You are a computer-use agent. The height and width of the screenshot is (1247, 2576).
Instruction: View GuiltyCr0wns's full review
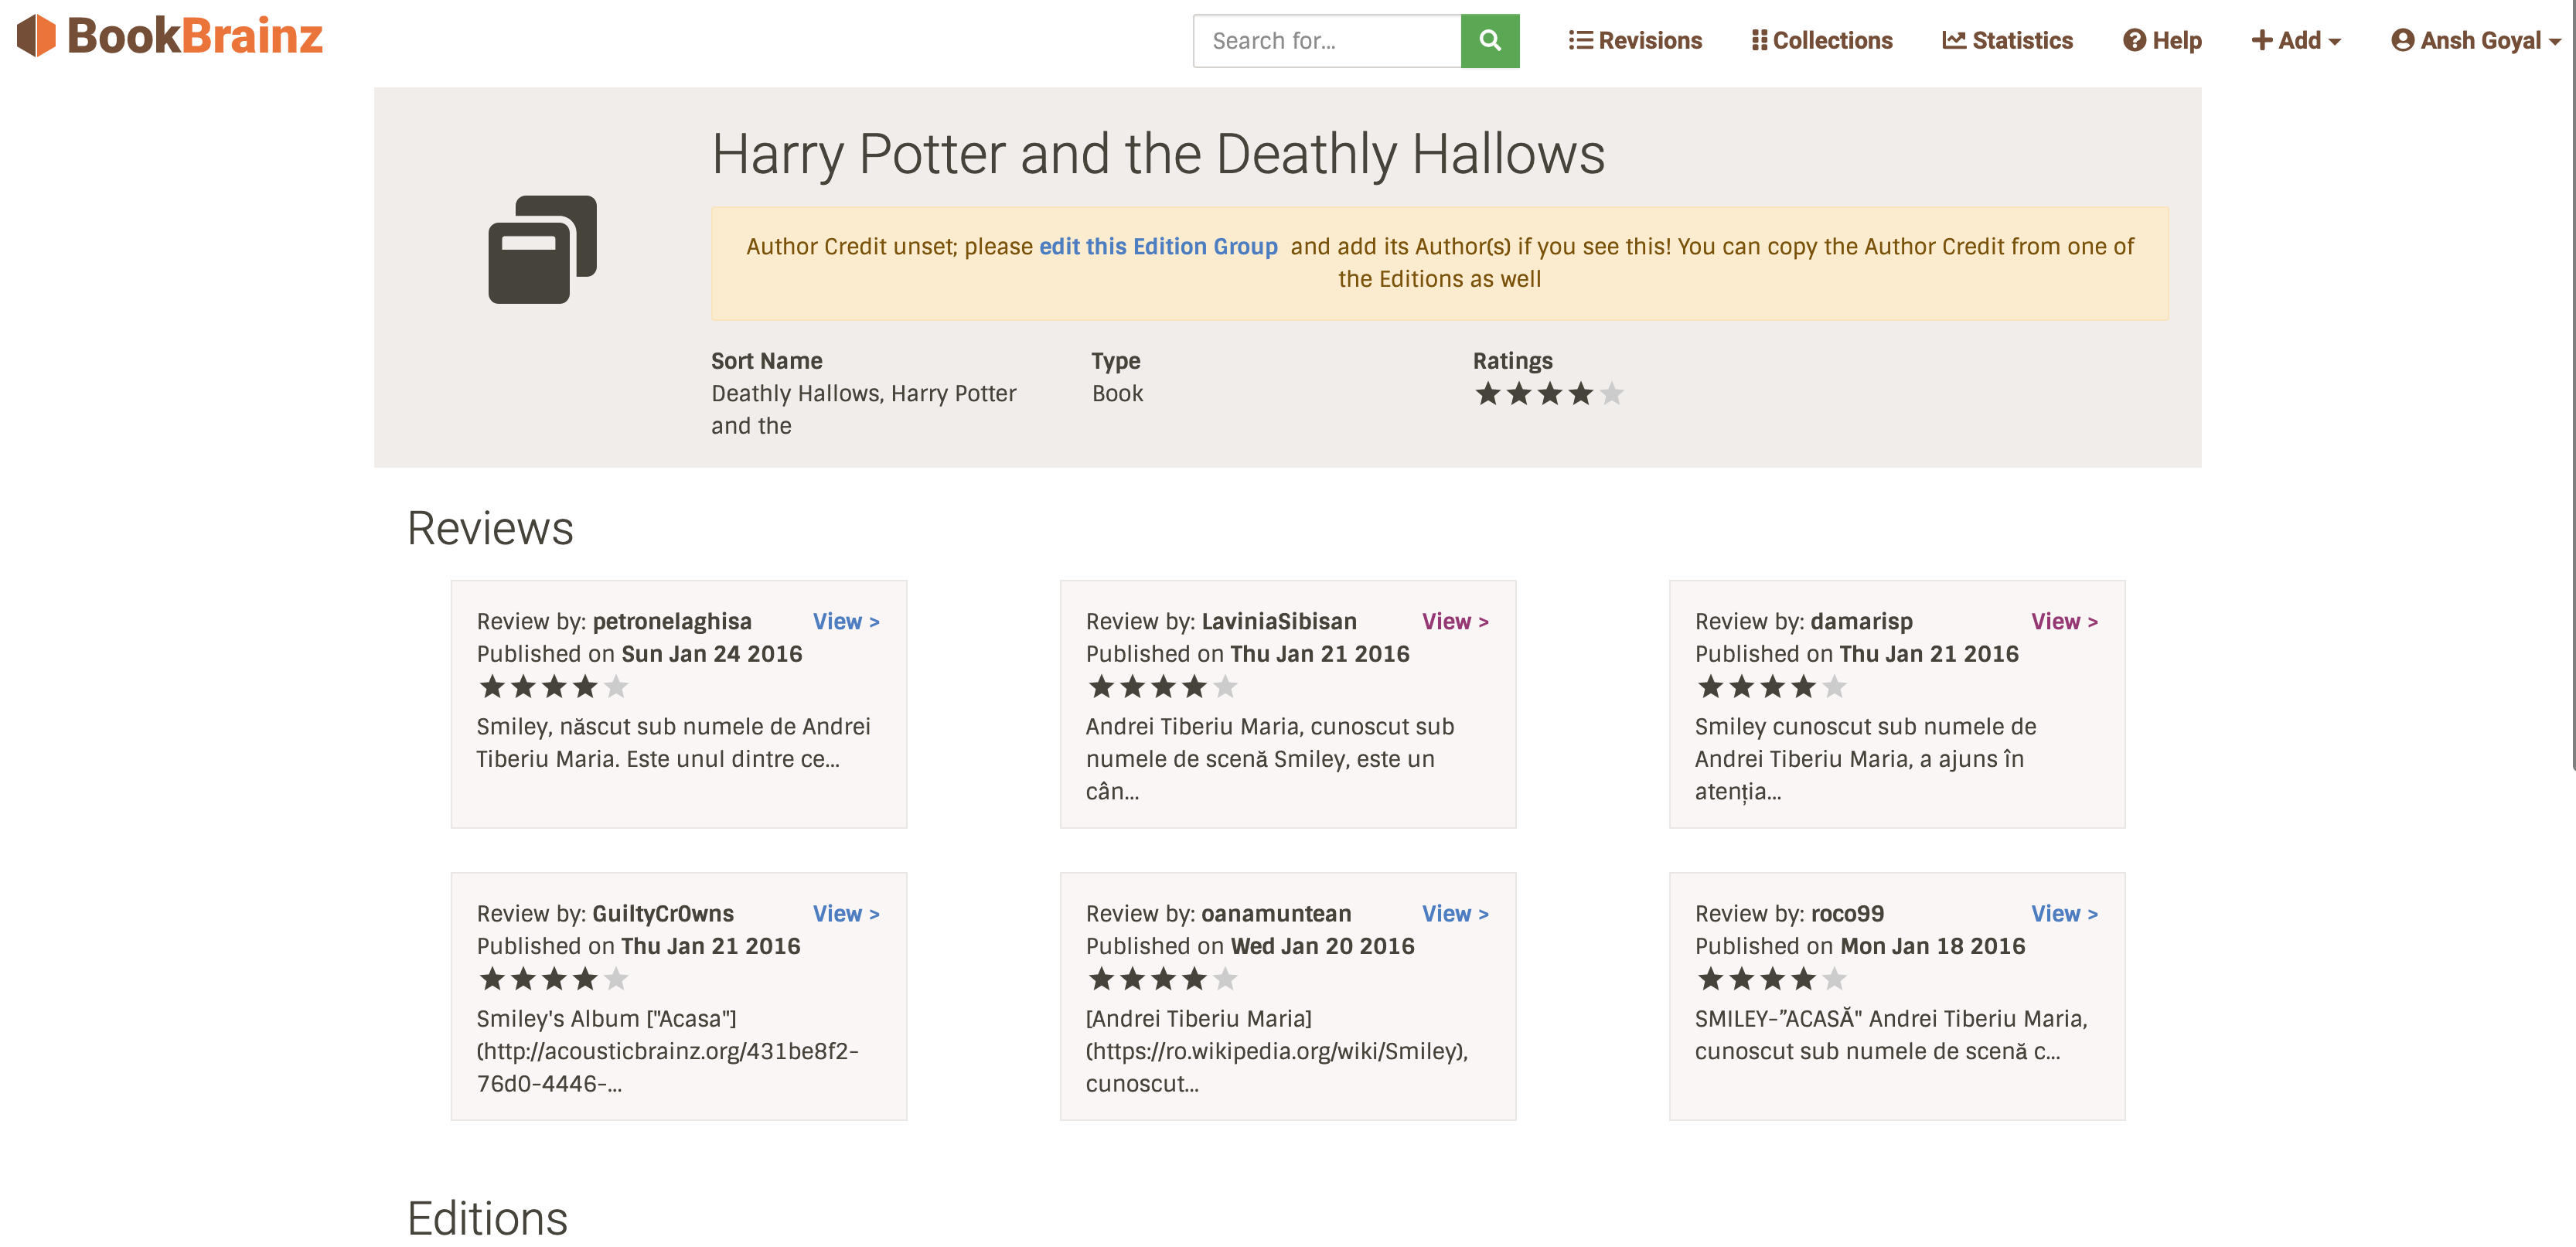[846, 914]
